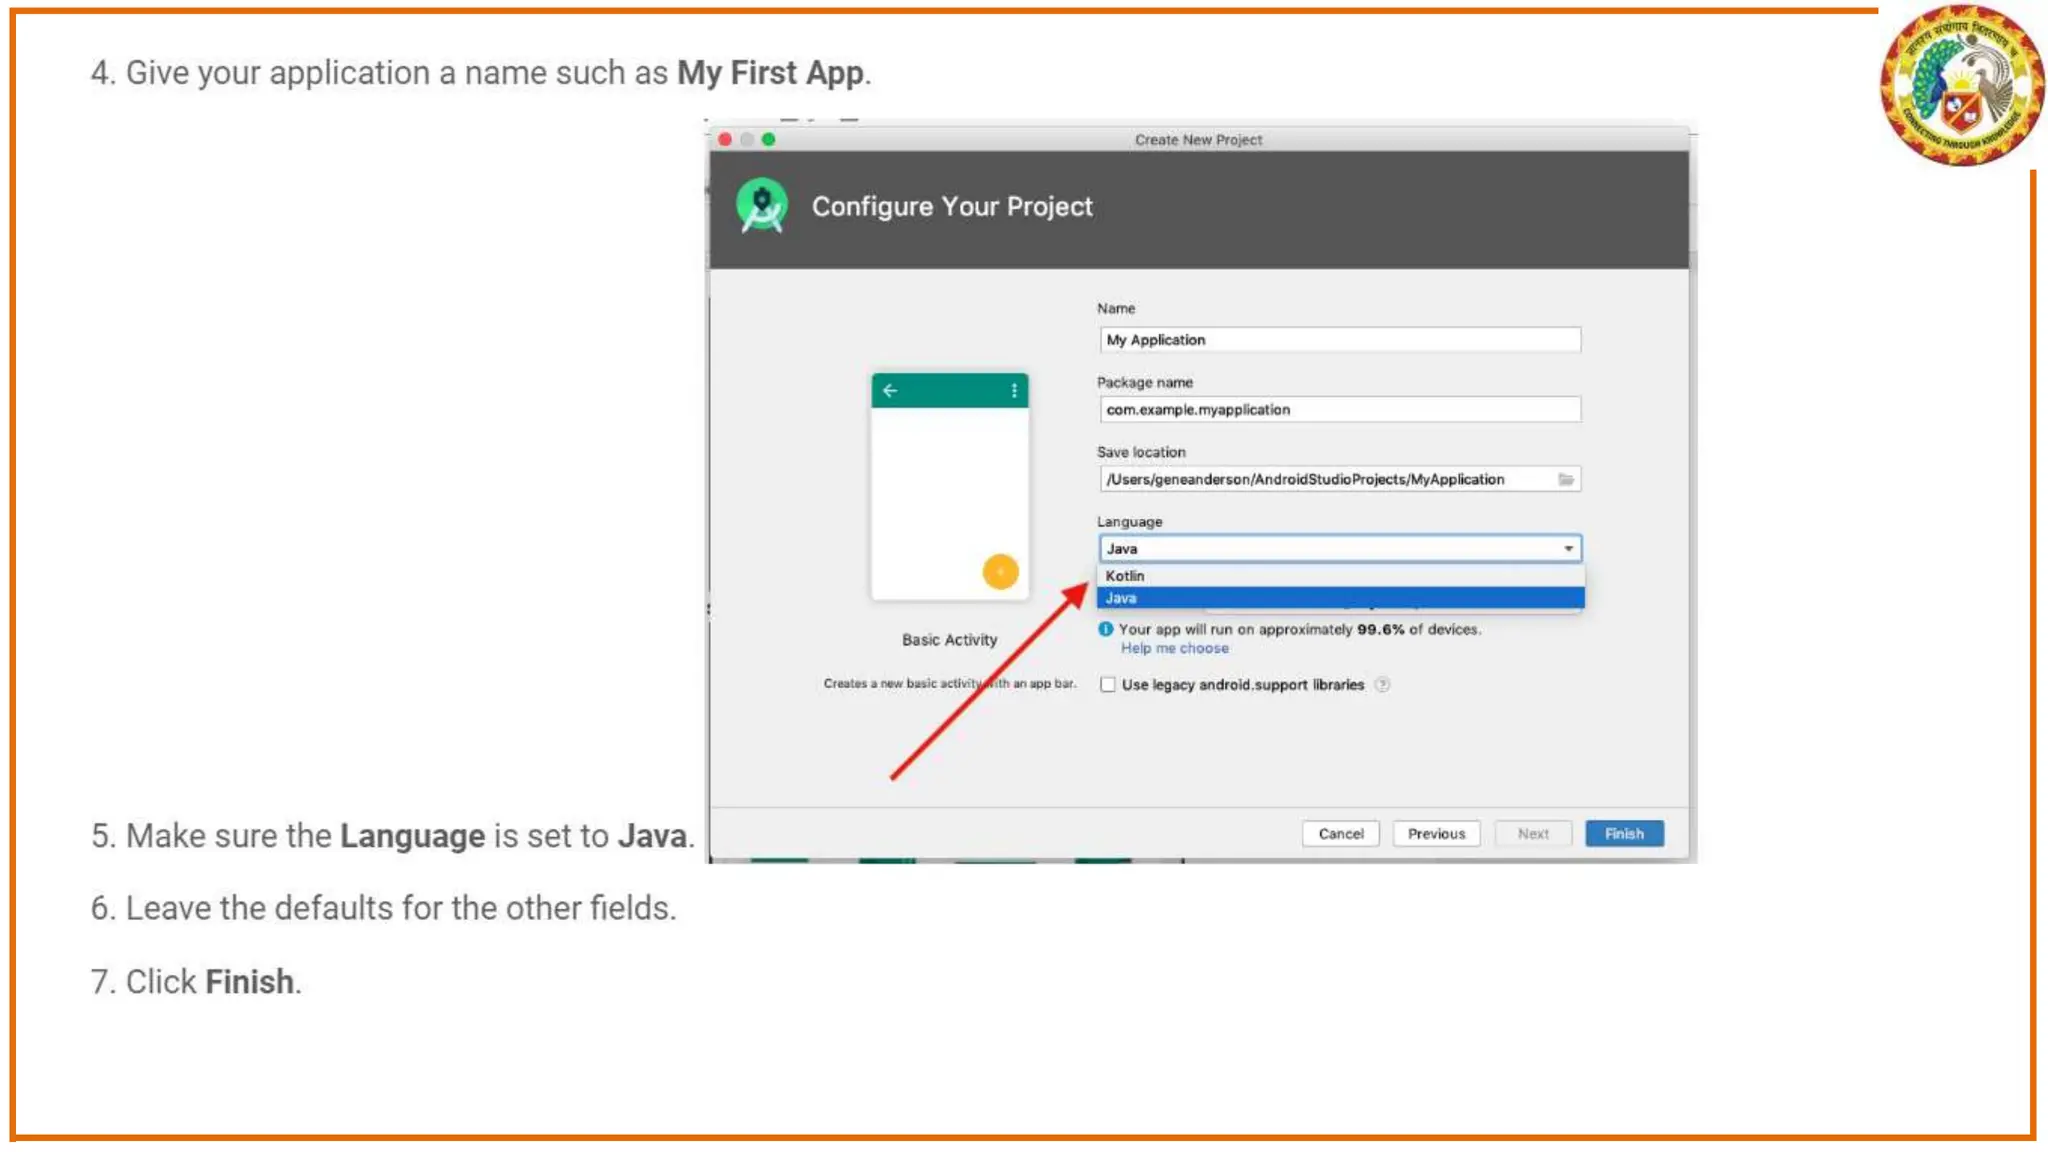The height and width of the screenshot is (1152, 2048).
Task: Expand the Language dropdown arrow
Action: point(1568,549)
